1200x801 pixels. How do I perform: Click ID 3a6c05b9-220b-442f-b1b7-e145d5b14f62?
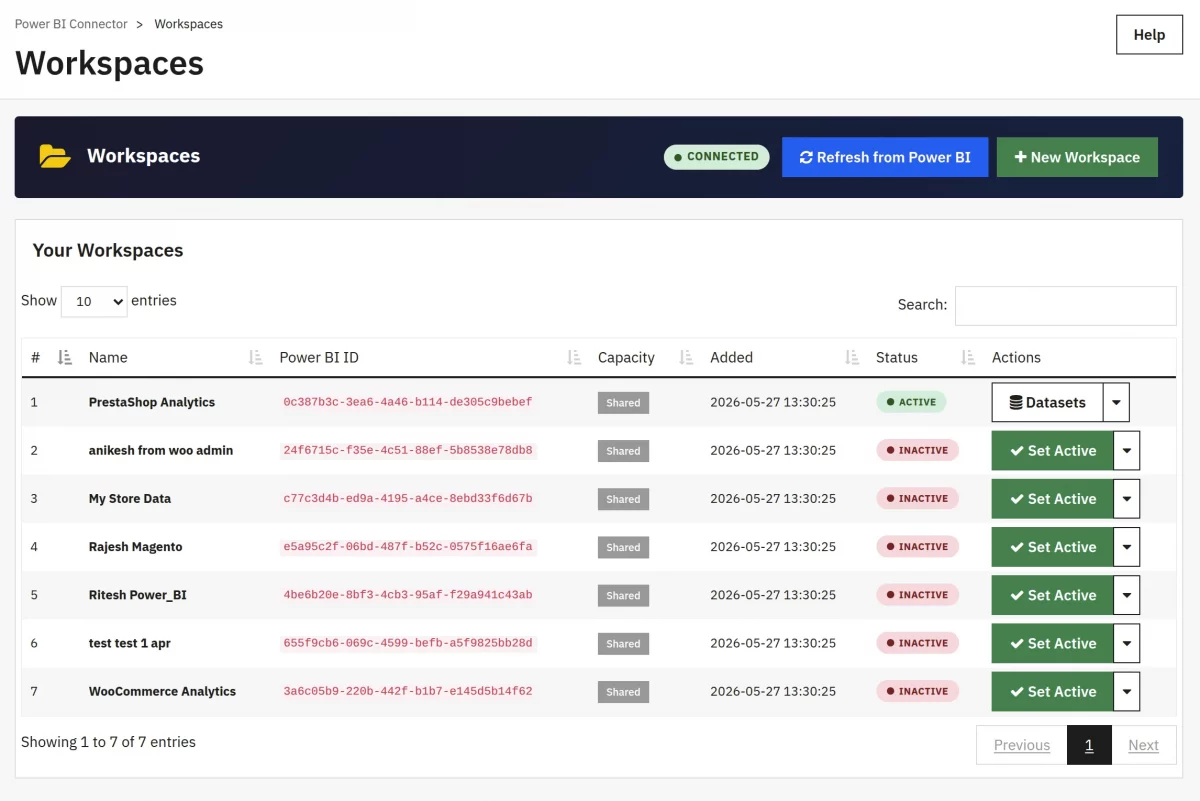[408, 691]
